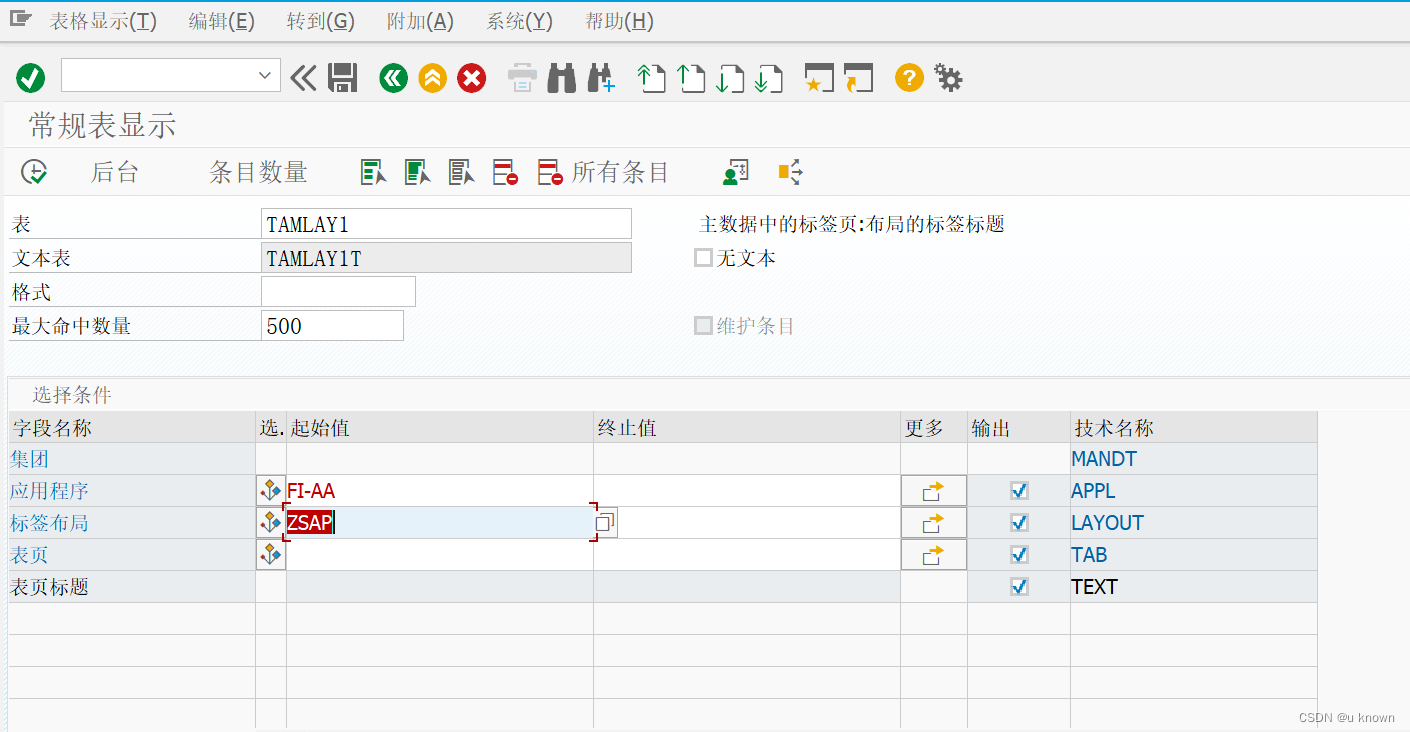Open multiple selection for 标签布局 row

(933, 523)
